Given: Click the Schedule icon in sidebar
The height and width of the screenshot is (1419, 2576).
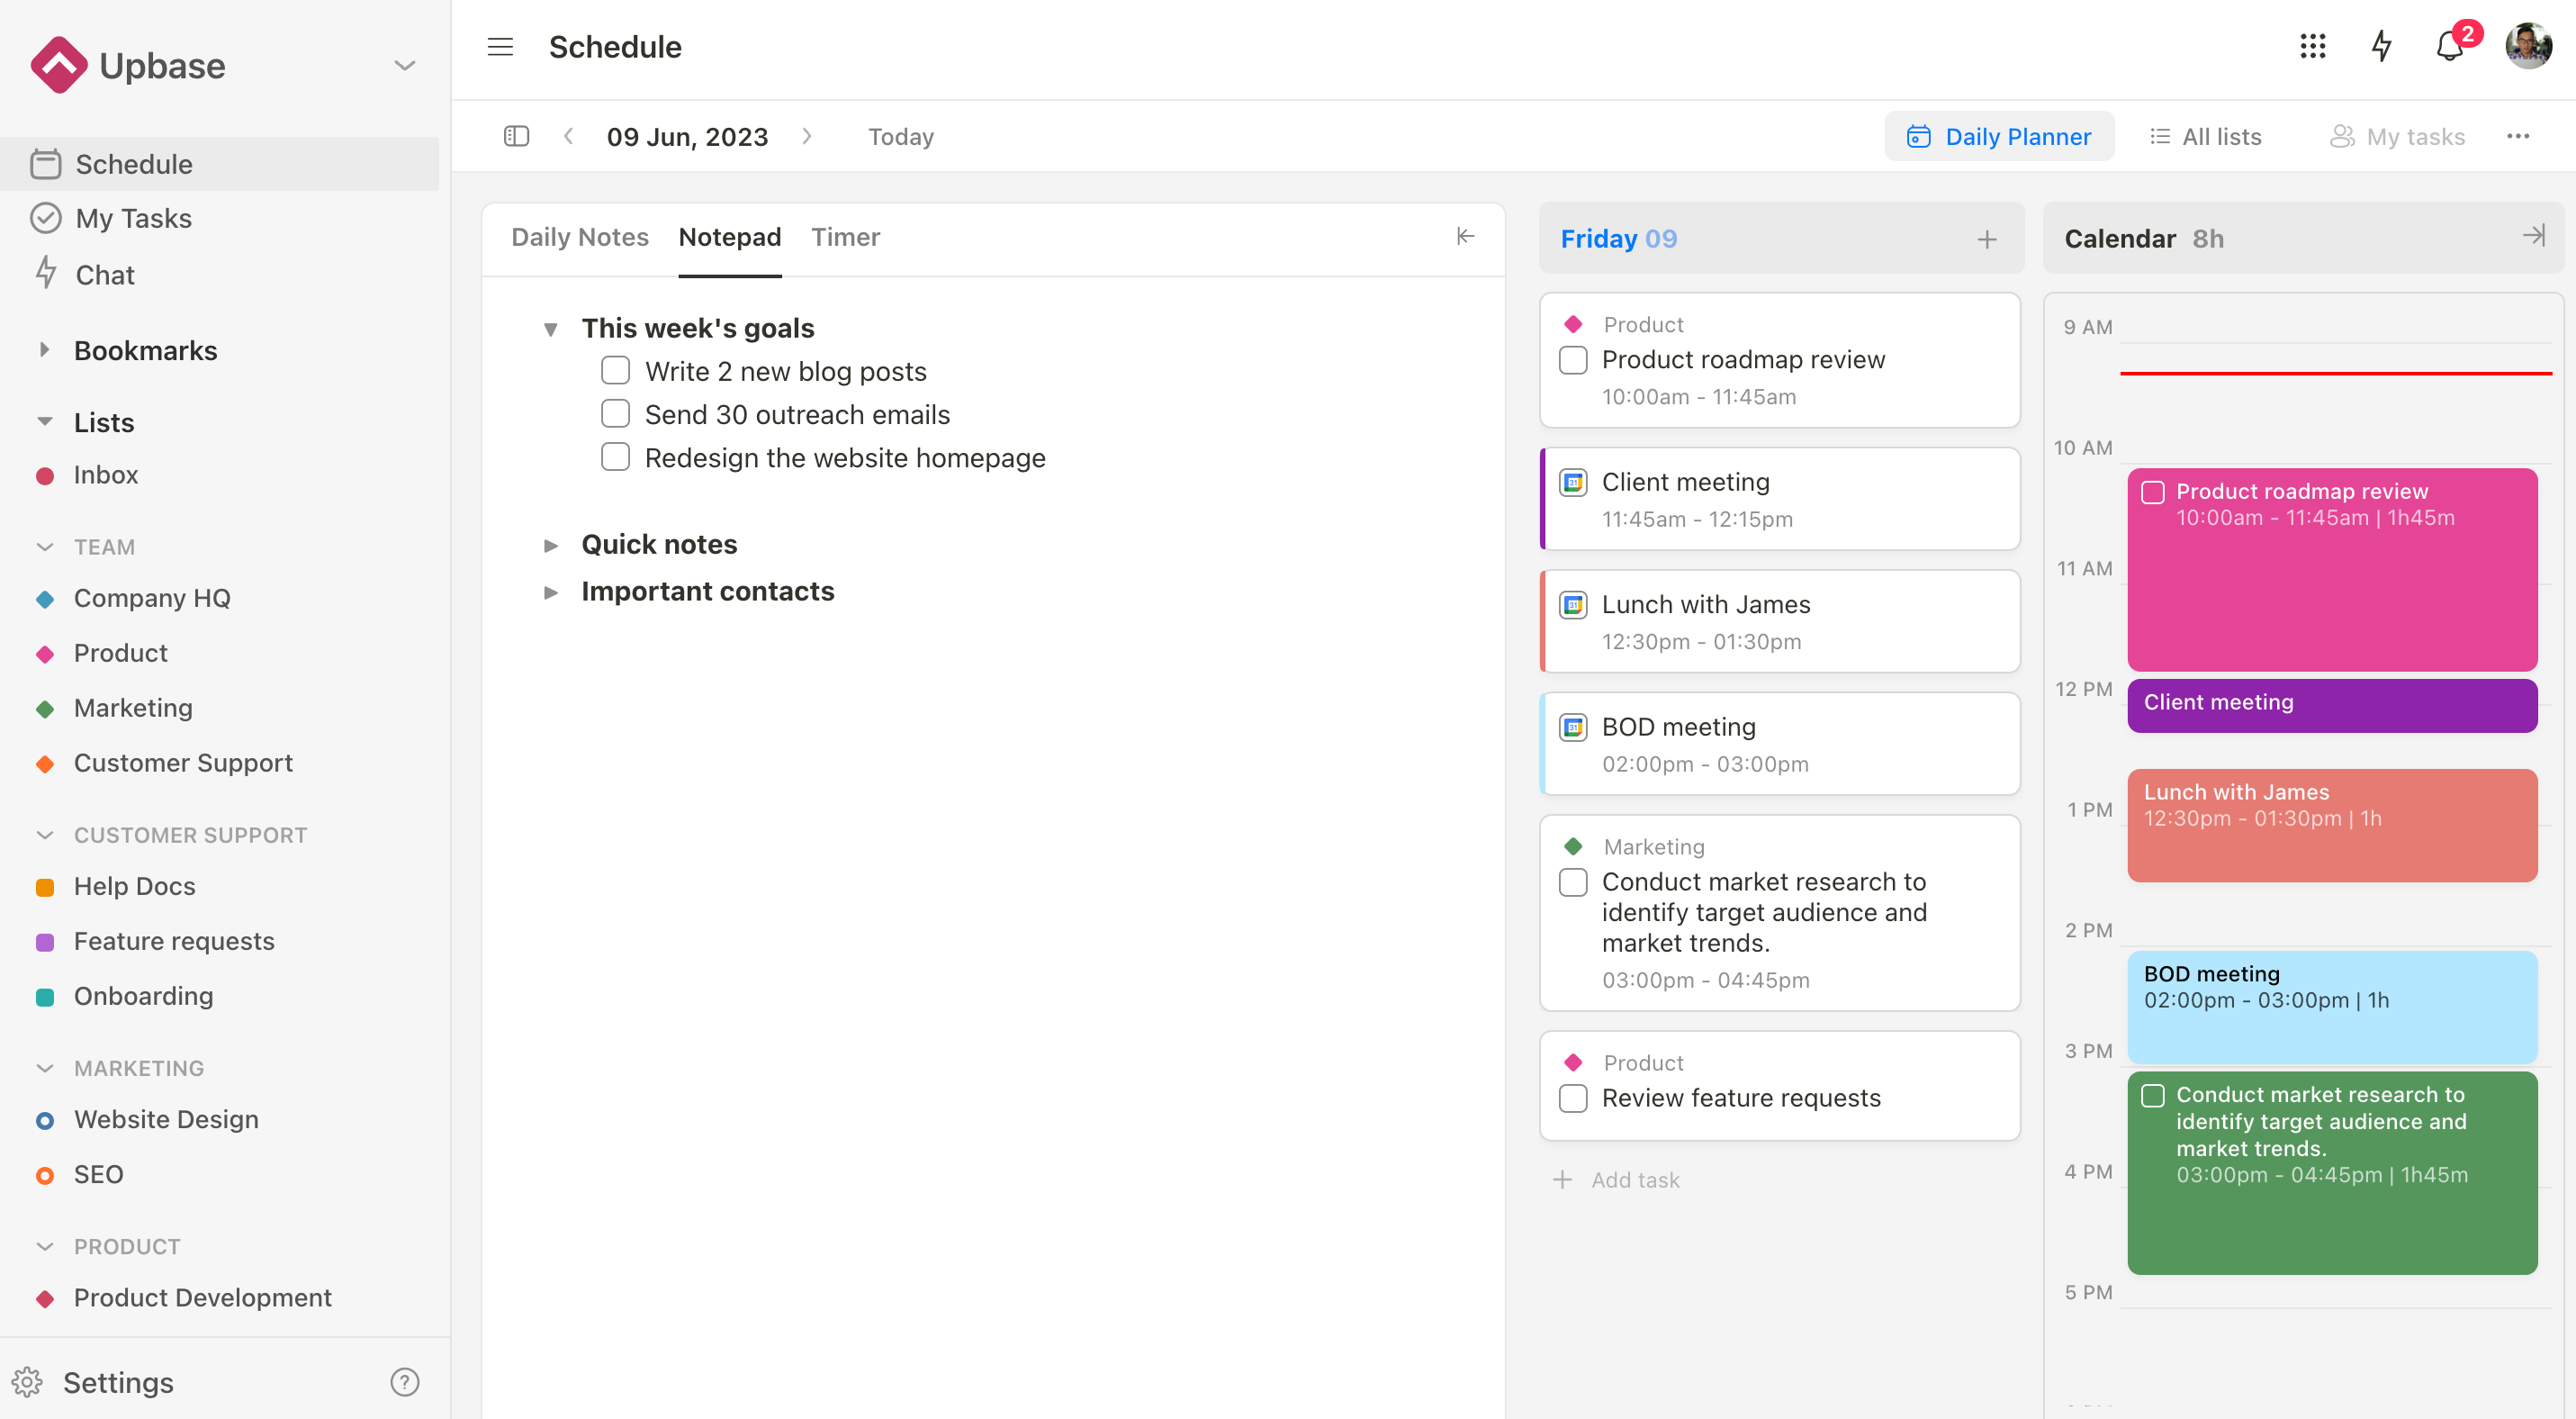Looking at the screenshot, I should [x=45, y=163].
